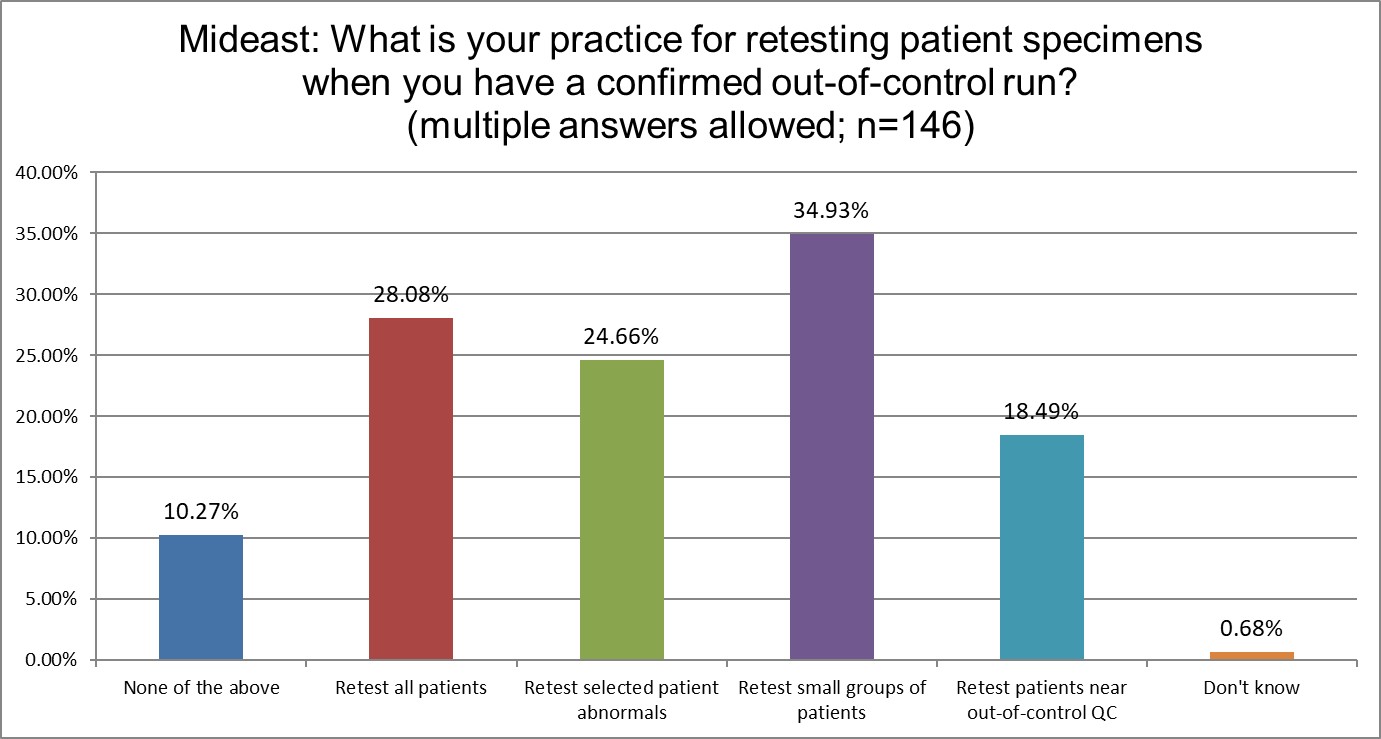Viewport: 1381px width, 739px height.
Task: Click the 34.93% data label
Action: [x=832, y=211]
